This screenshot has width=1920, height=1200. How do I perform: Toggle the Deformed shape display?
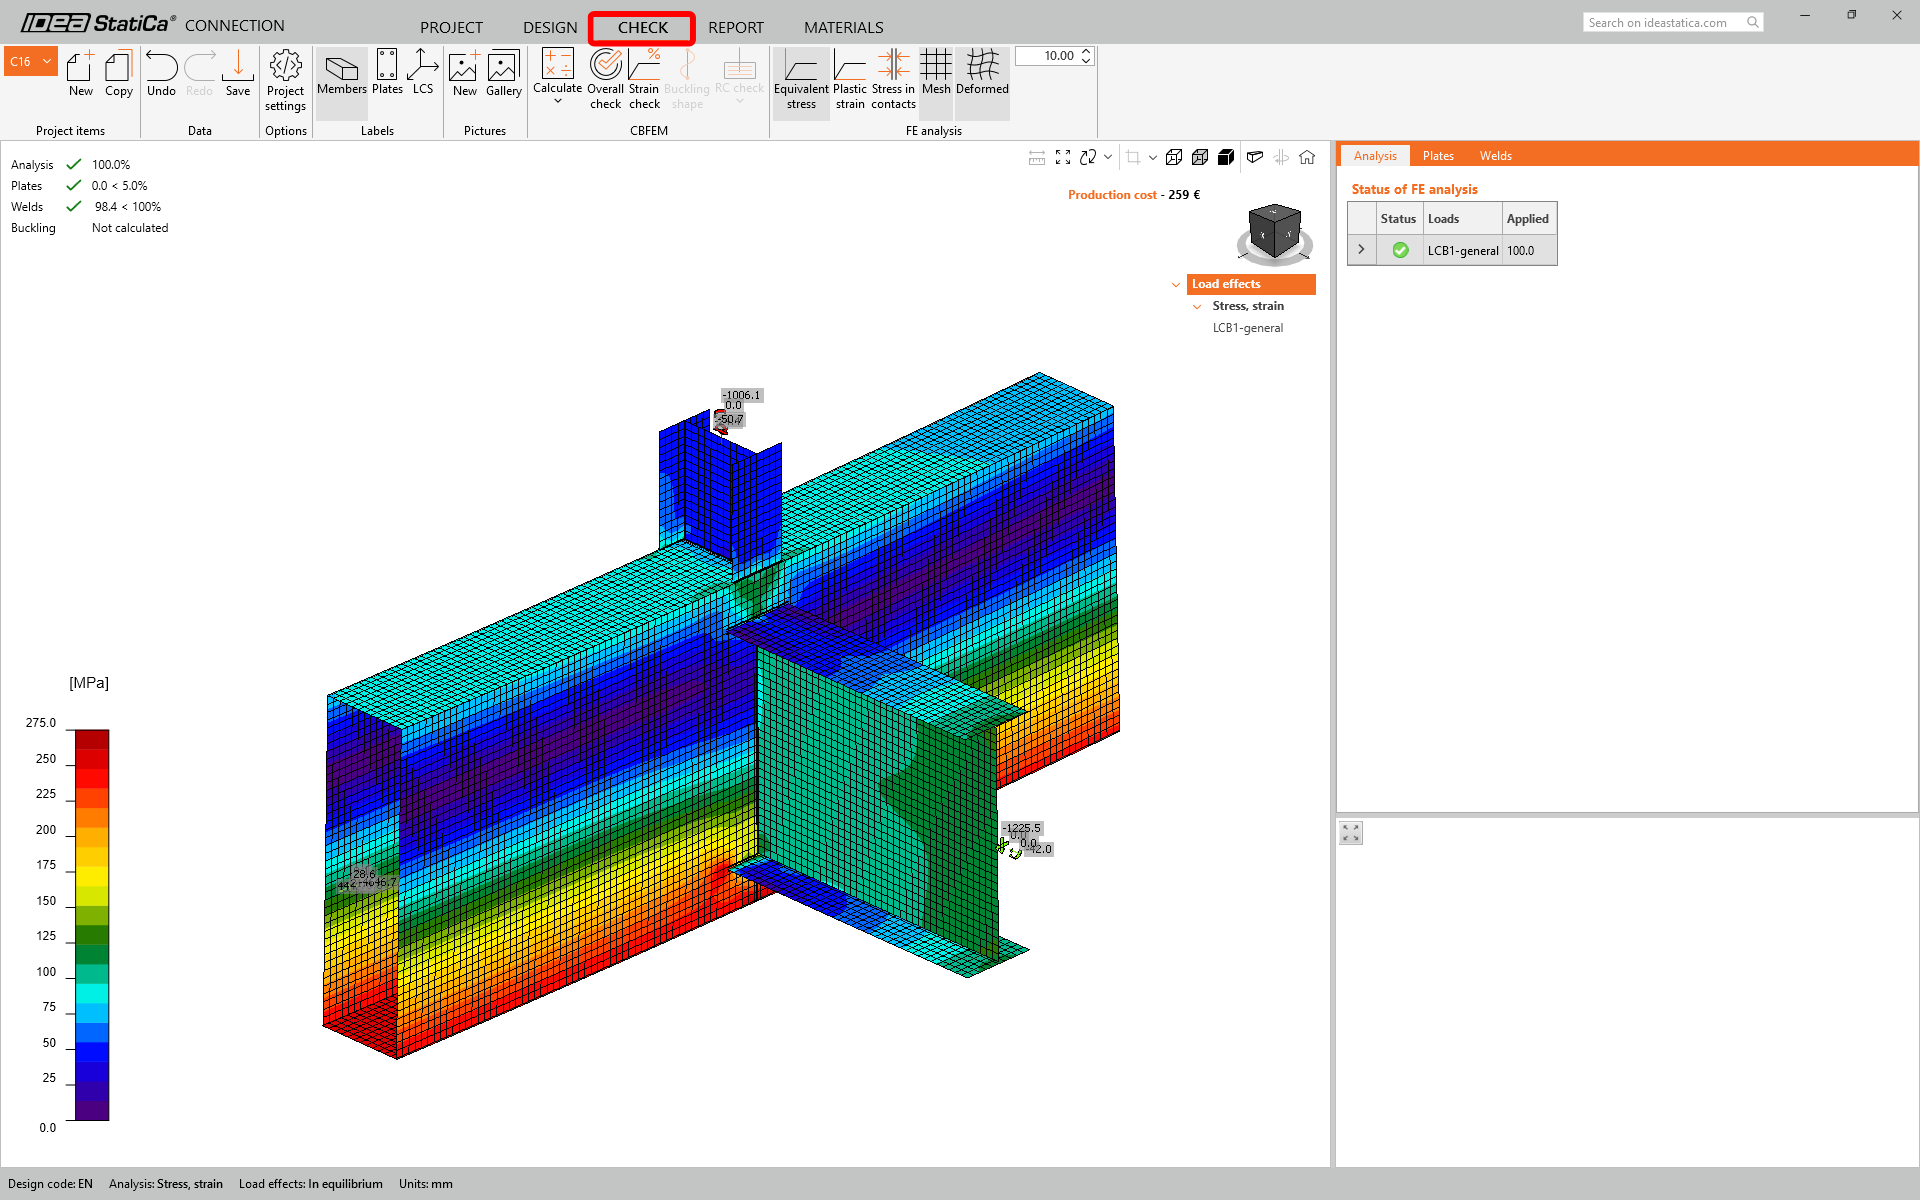pos(982,72)
